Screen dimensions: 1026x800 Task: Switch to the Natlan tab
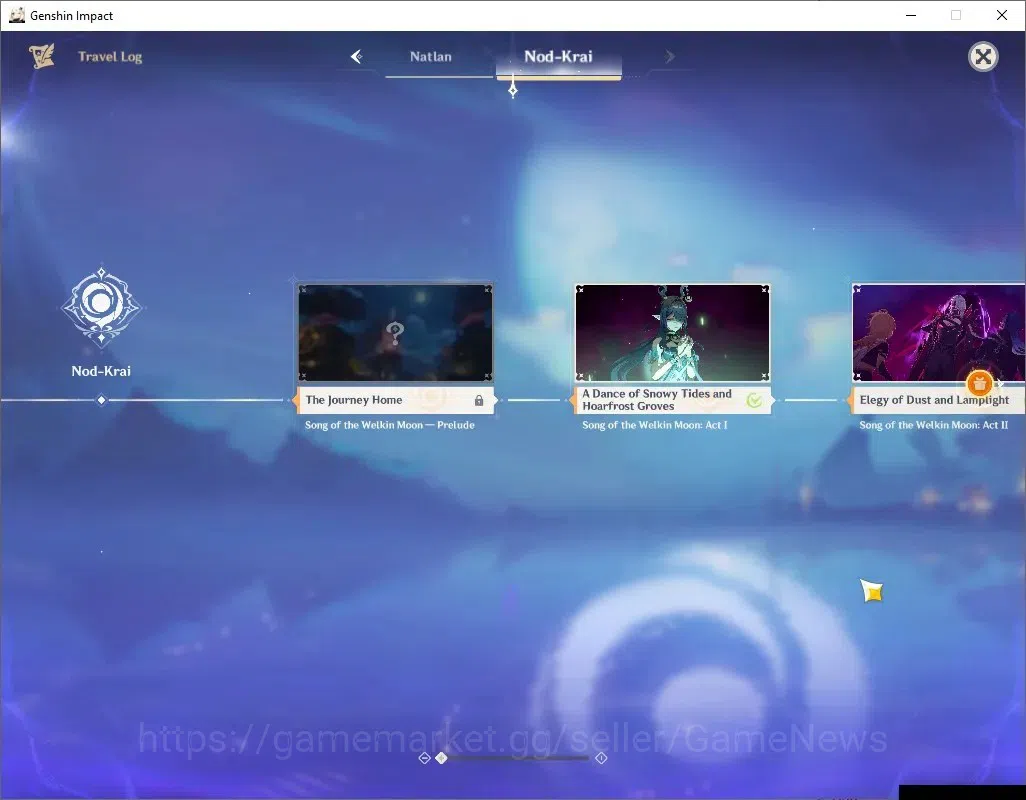(431, 57)
